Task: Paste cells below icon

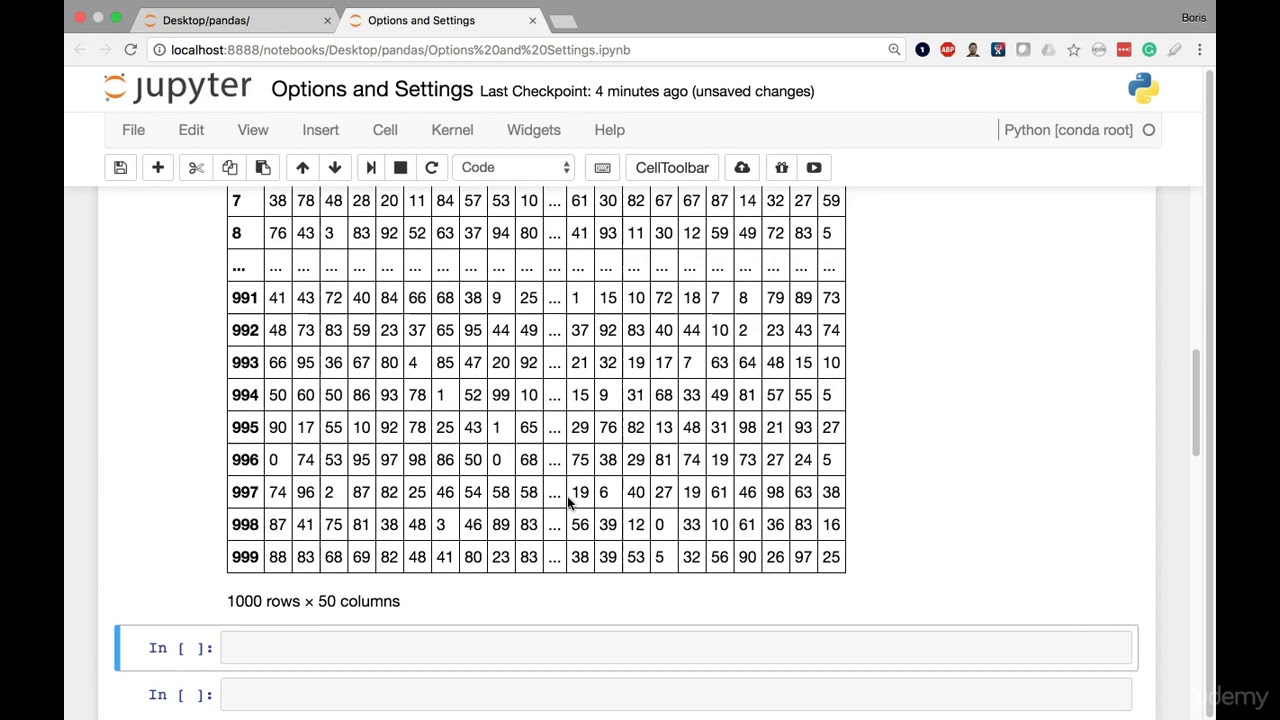Action: tap(263, 168)
